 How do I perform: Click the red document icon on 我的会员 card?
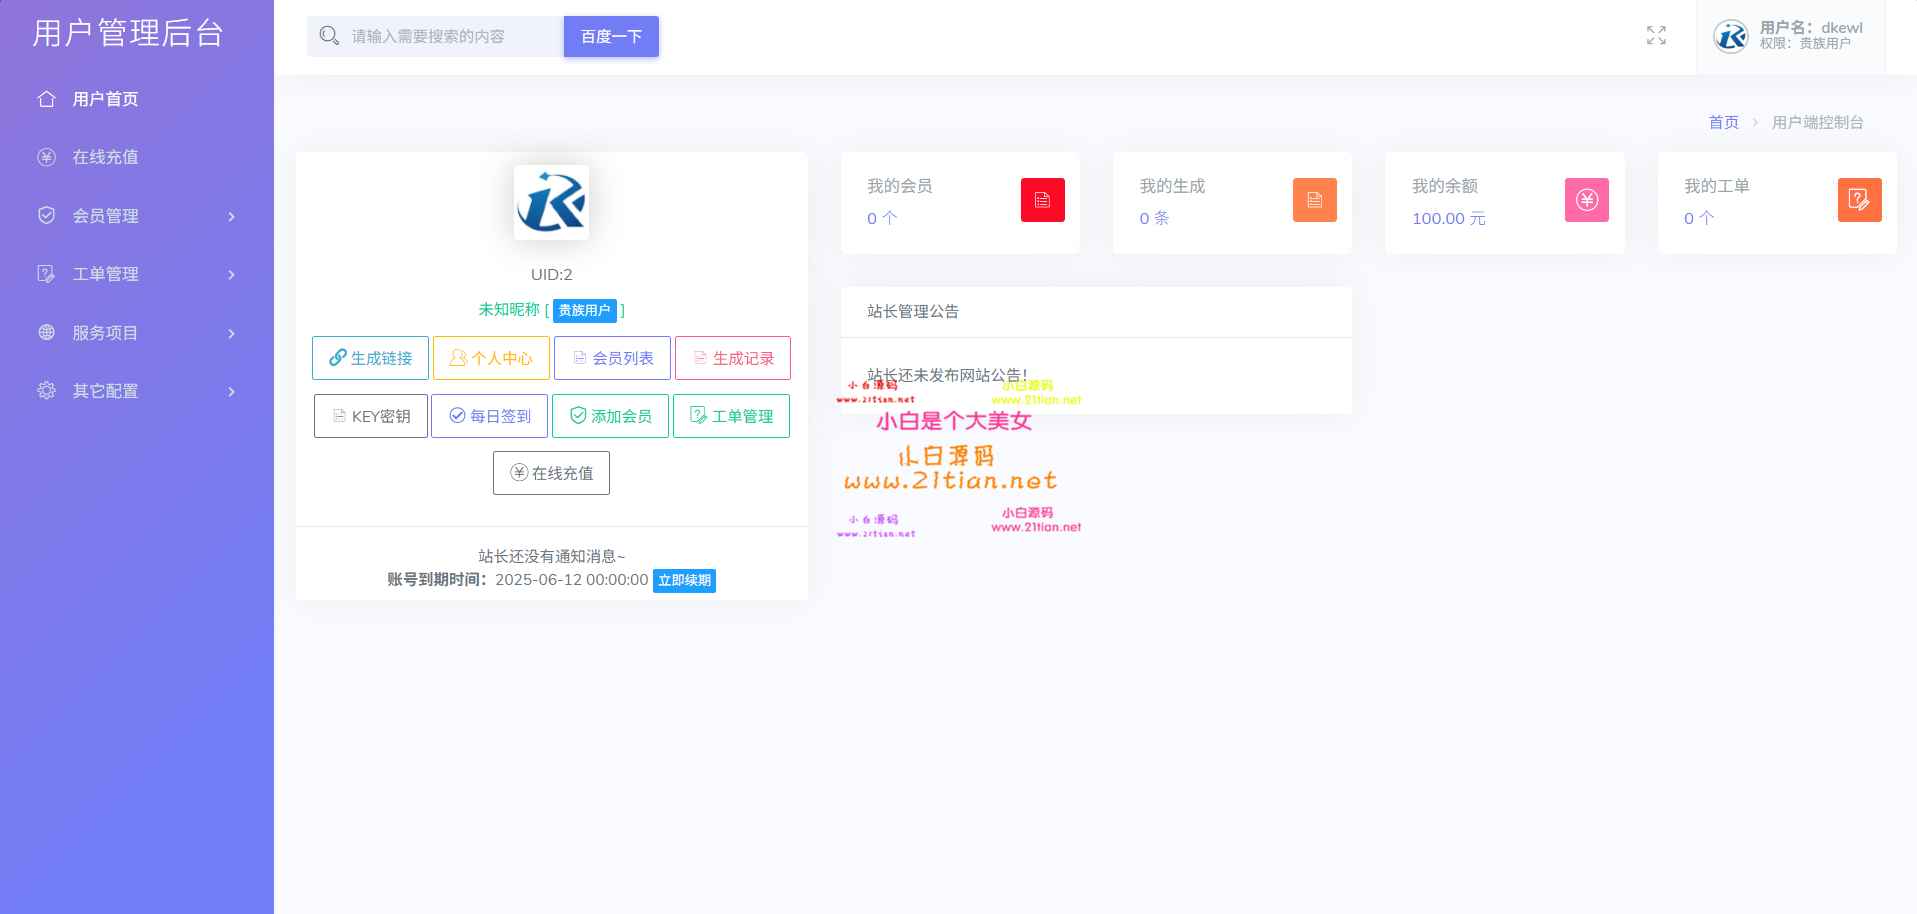[x=1042, y=200]
